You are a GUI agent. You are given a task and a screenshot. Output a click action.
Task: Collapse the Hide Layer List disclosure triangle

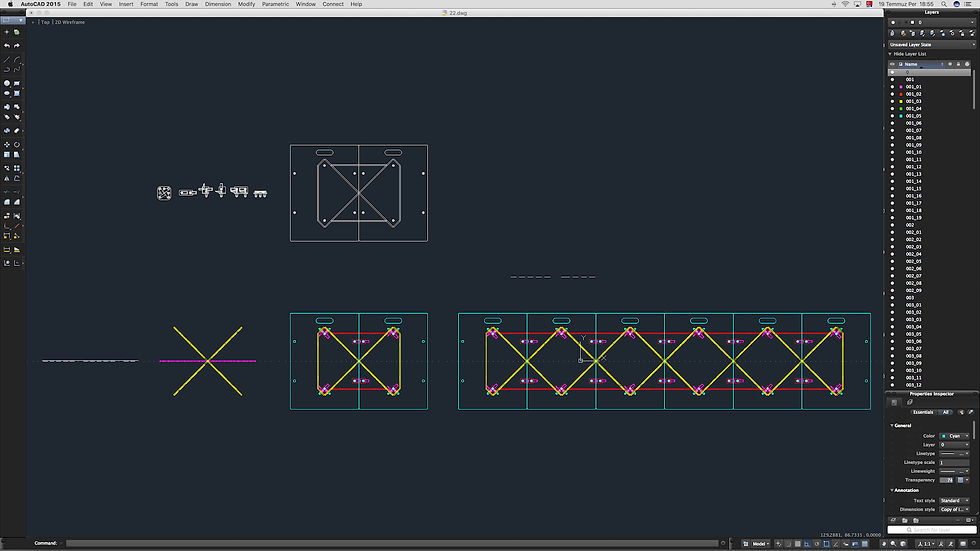890,54
